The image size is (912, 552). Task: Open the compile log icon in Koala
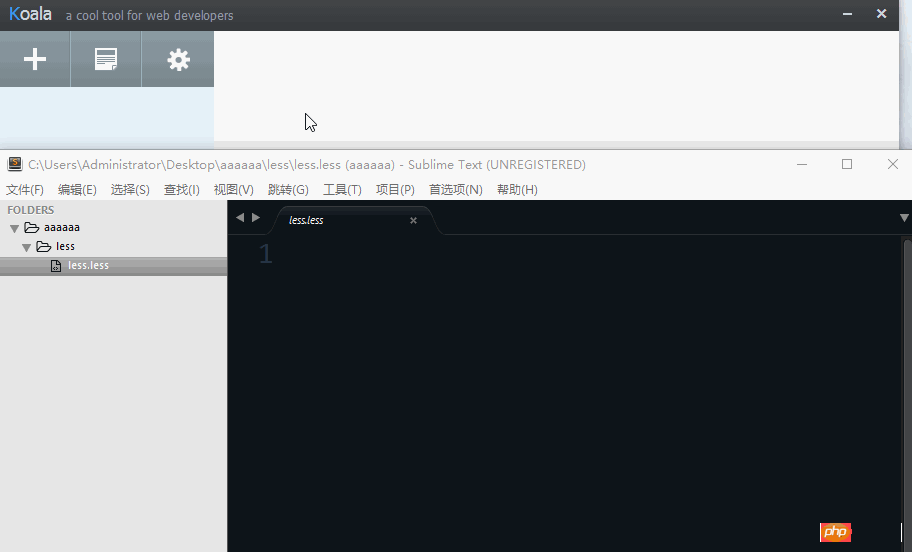coord(106,59)
